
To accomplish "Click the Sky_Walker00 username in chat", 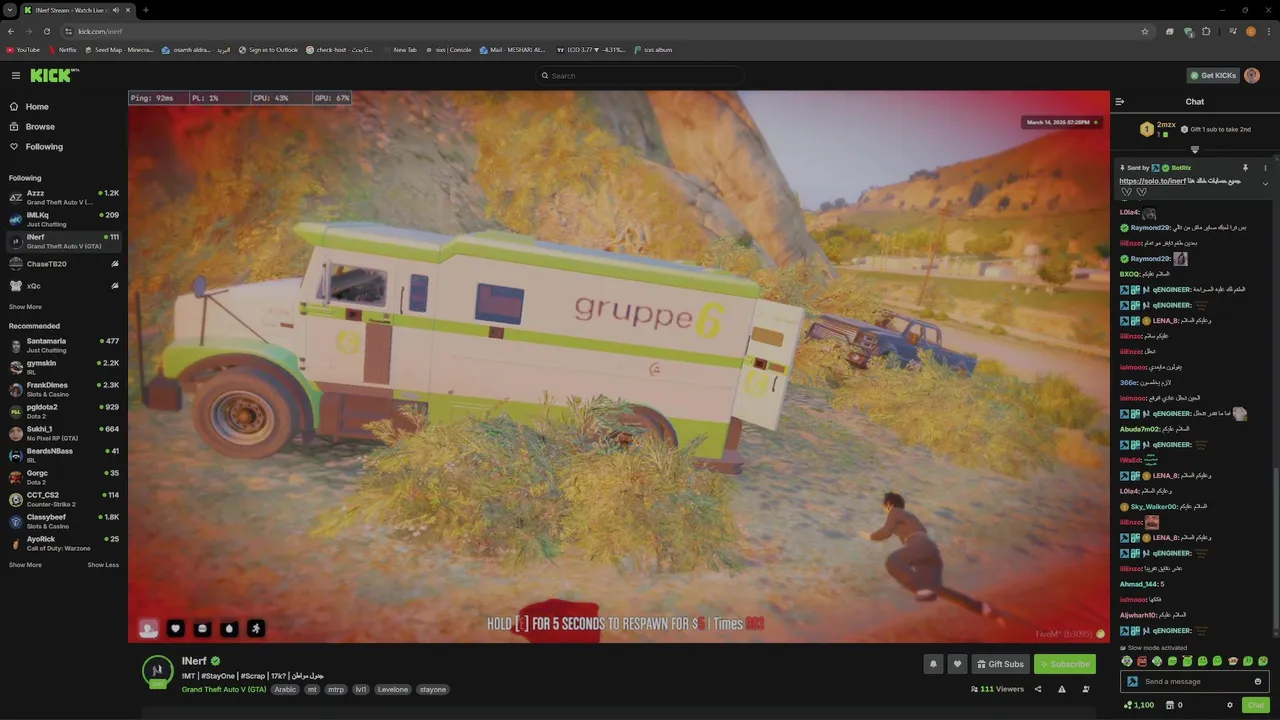I will pyautogui.click(x=1154, y=507).
